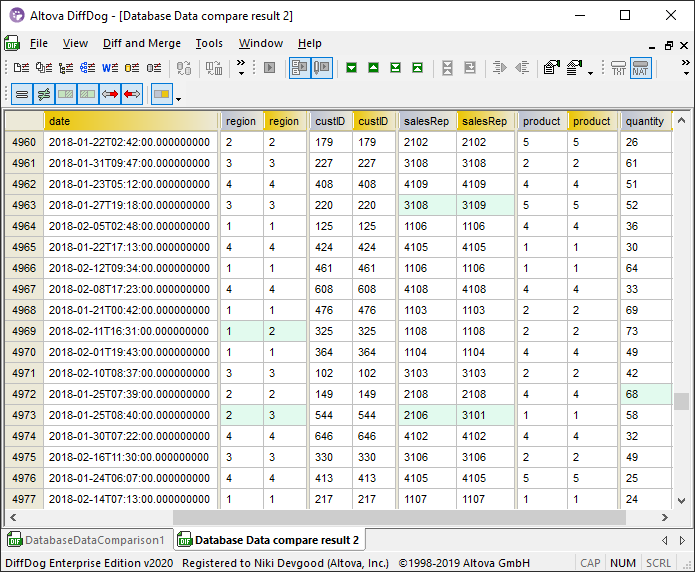695x572 pixels.
Task: Click the Compare XML Schemas icon
Action: (88, 68)
